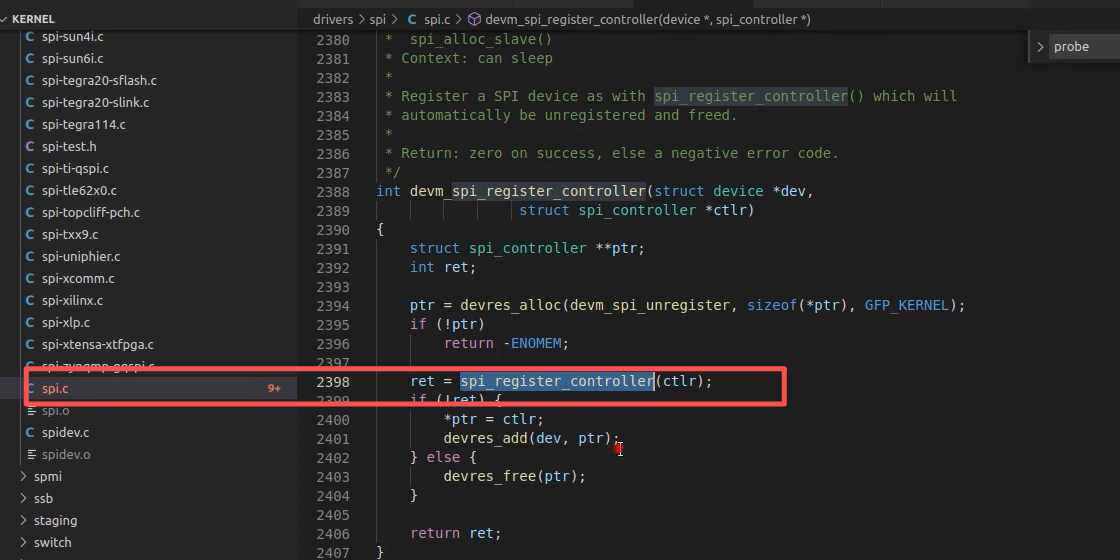
Task: Open spi-xtensa-xtfpga.c file
Action: pyautogui.click(x=98, y=345)
